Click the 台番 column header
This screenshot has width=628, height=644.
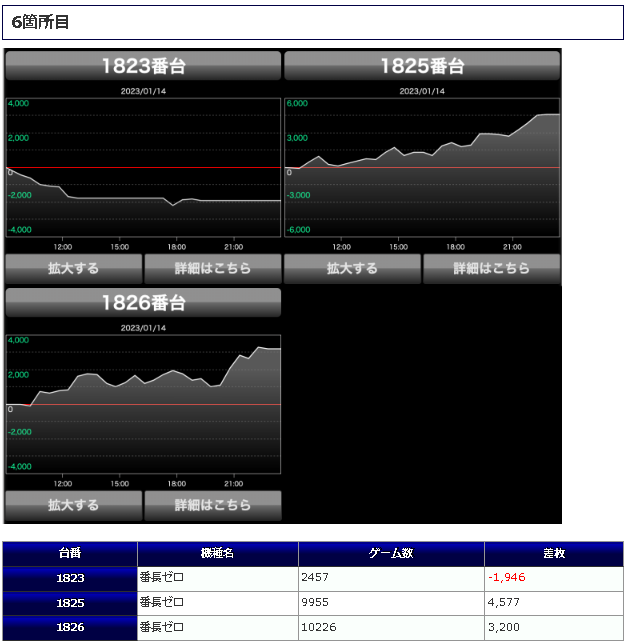coord(70,554)
